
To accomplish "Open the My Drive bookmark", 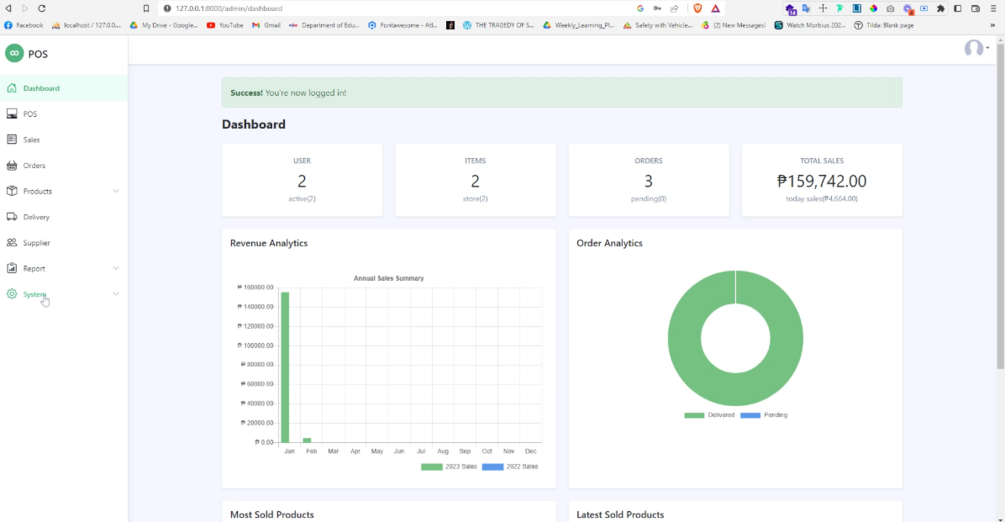I will tap(163, 25).
